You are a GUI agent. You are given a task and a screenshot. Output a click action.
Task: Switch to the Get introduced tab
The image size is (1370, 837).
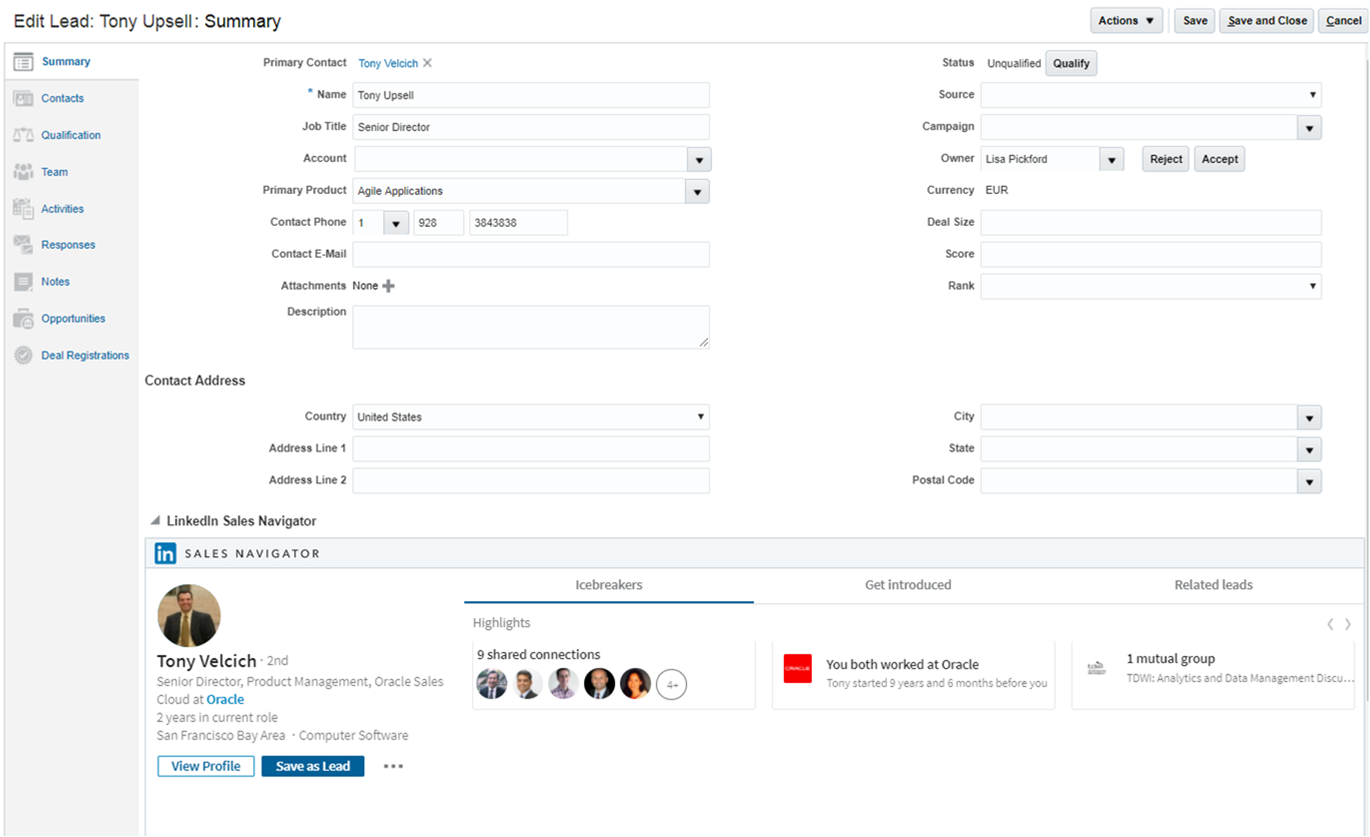907,585
